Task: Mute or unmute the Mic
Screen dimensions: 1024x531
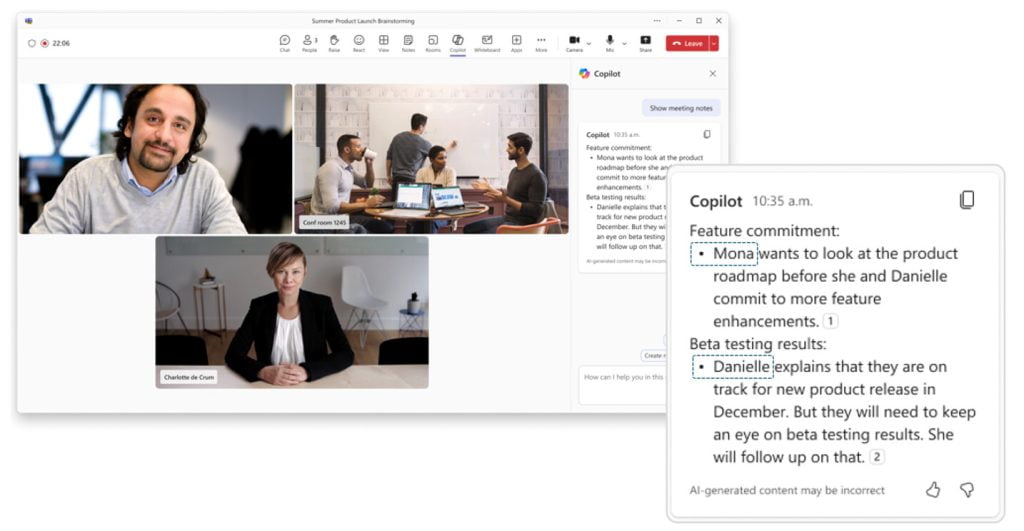Action: pyautogui.click(x=610, y=42)
